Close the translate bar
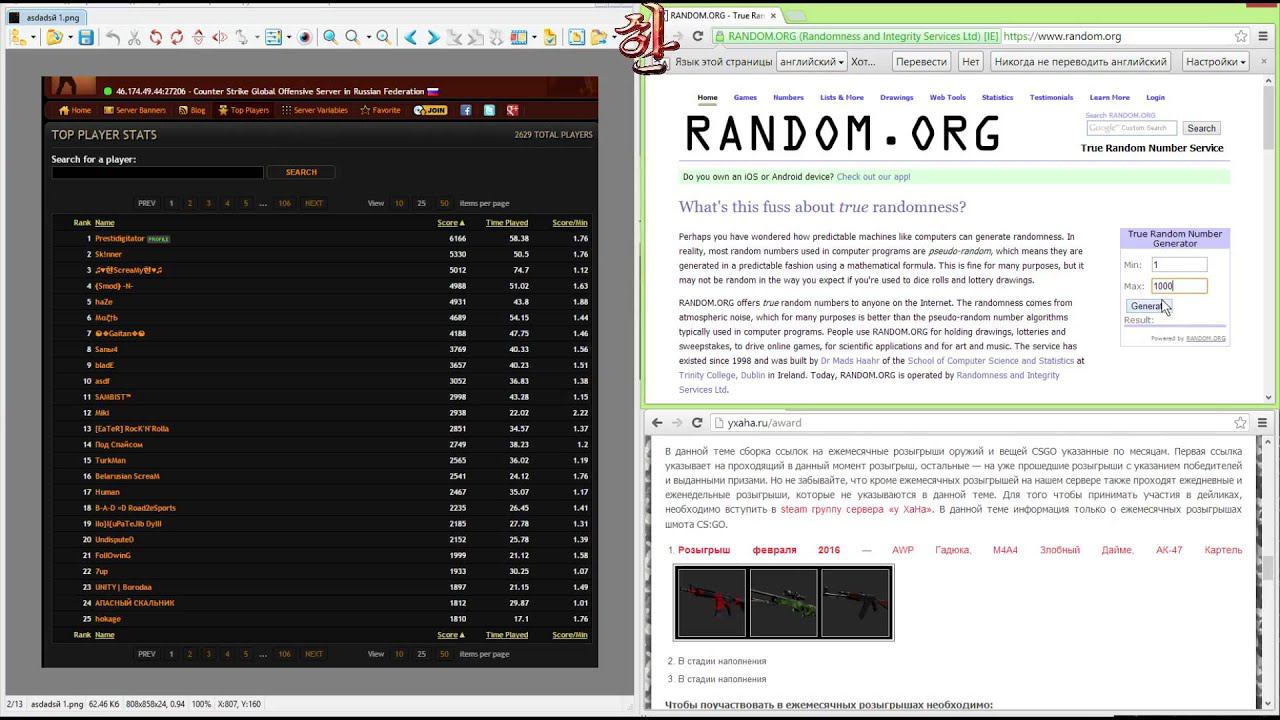 click(x=1262, y=62)
